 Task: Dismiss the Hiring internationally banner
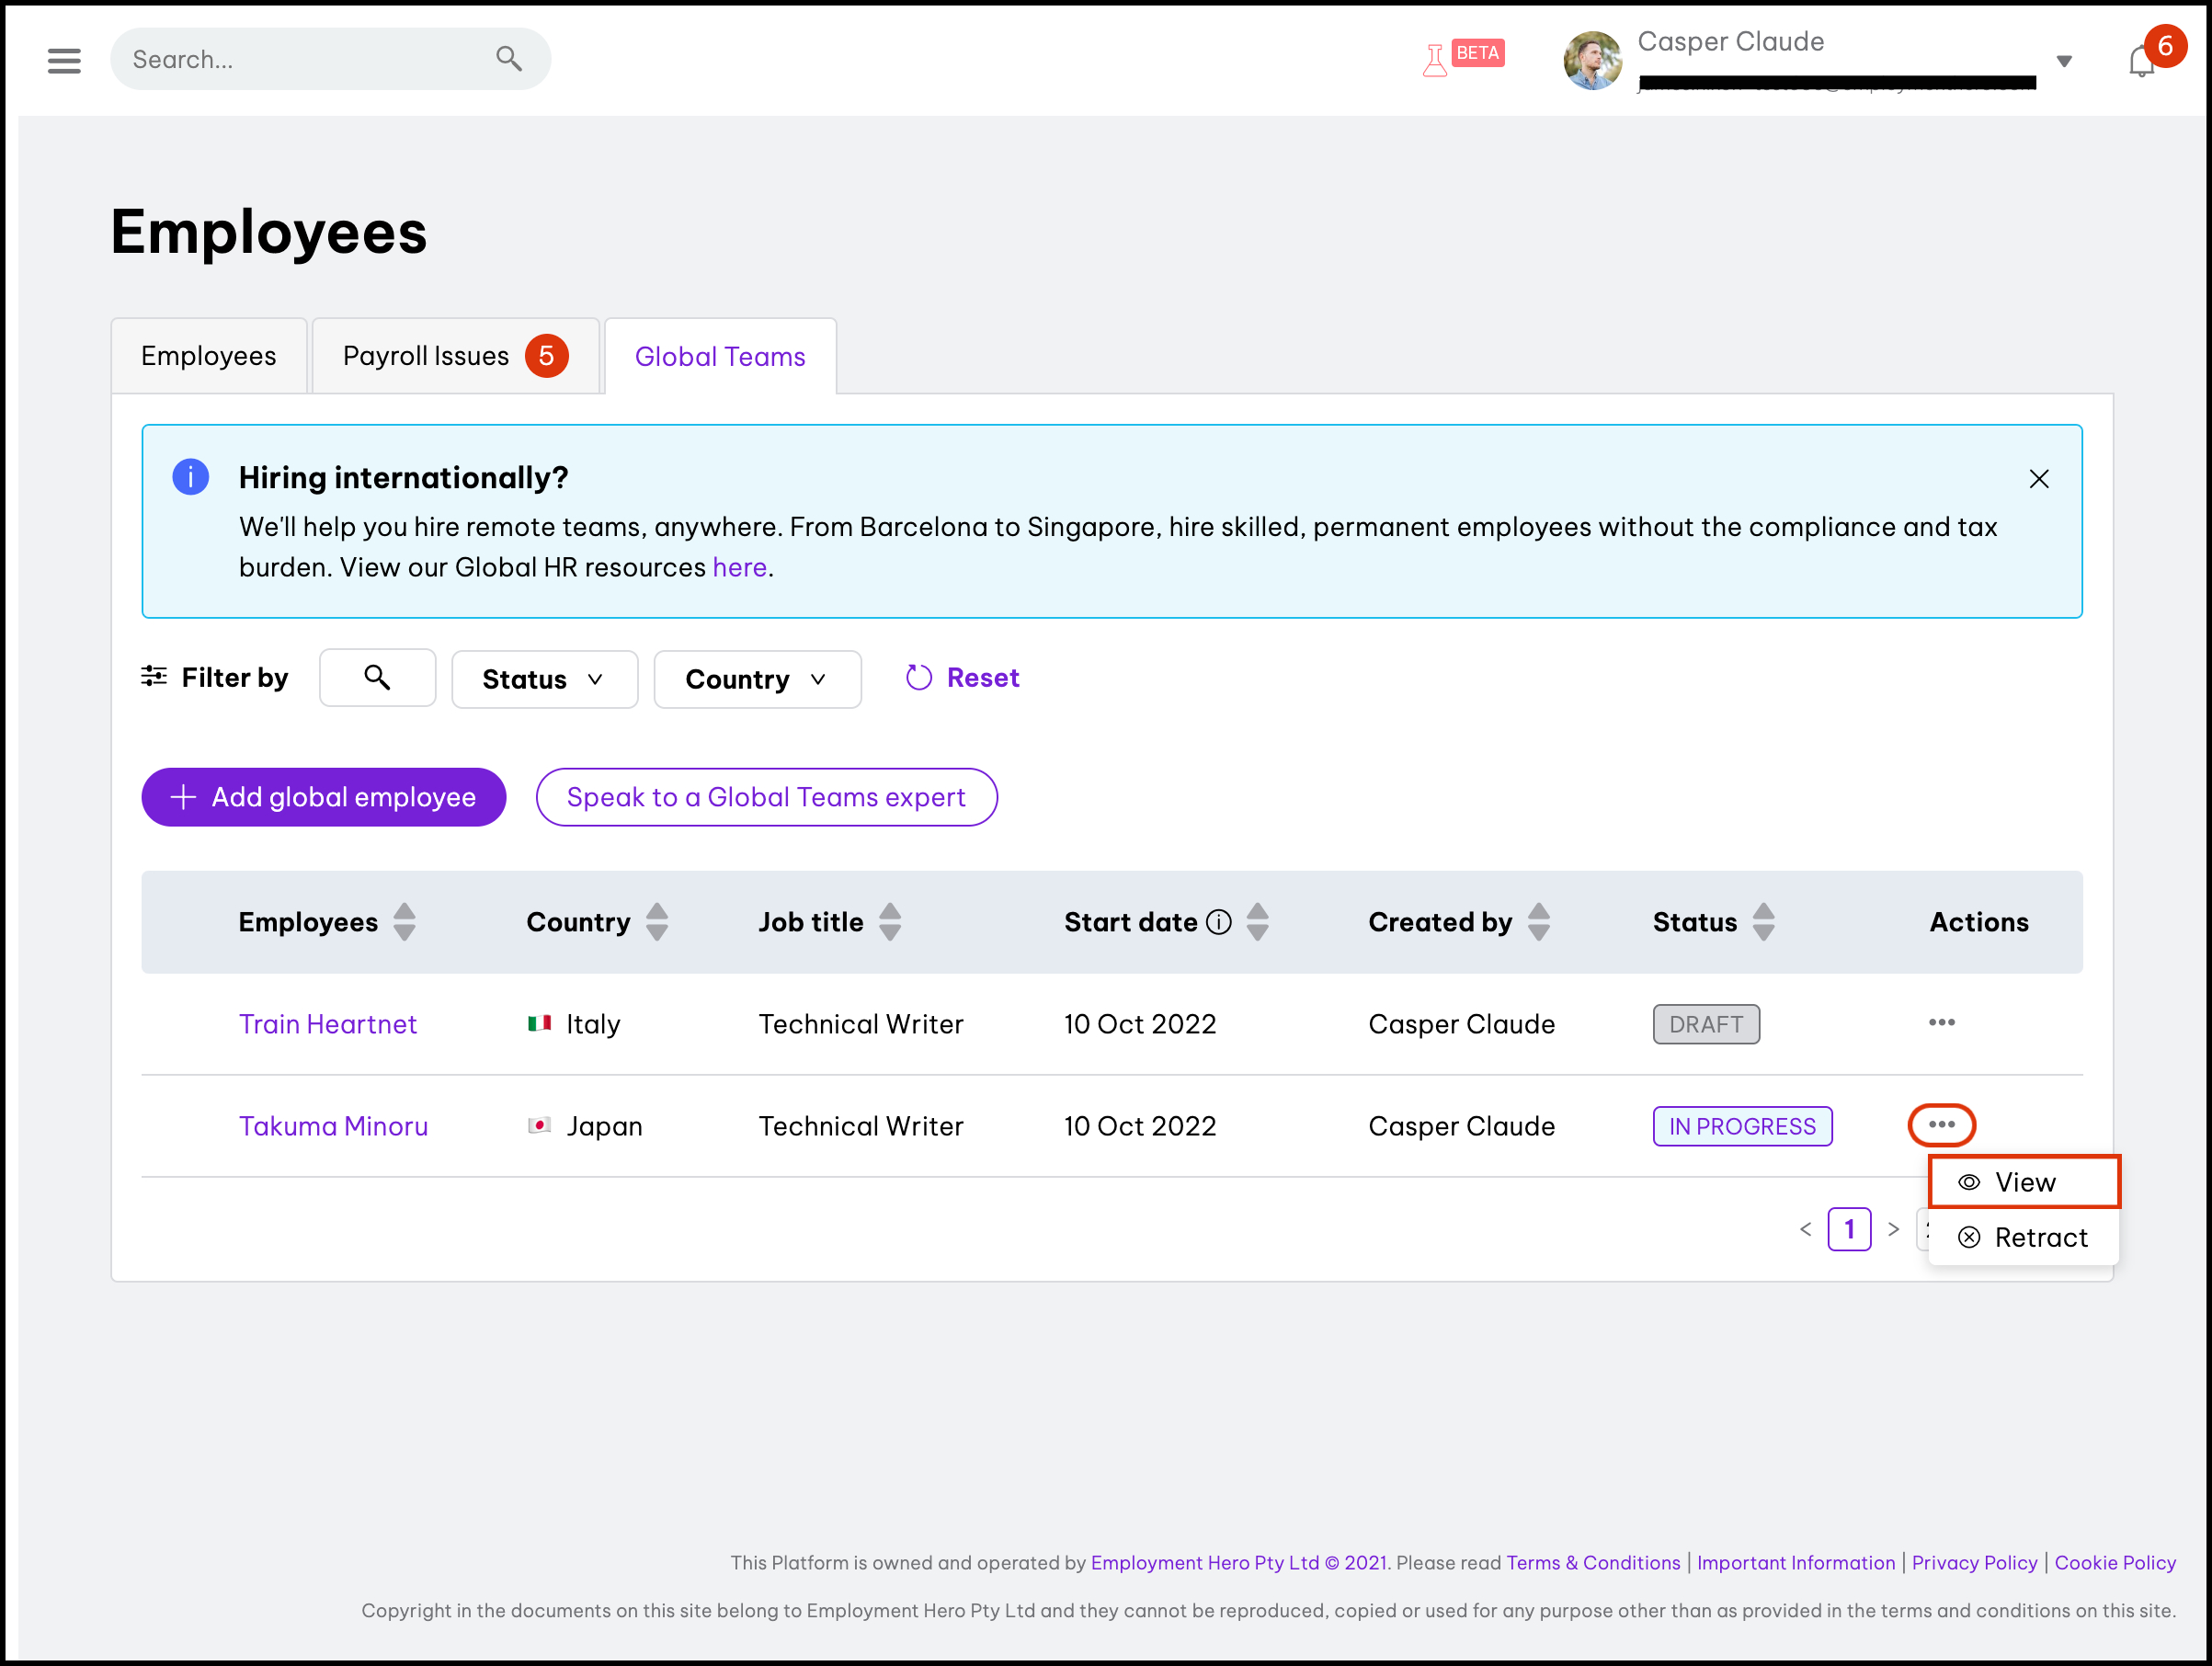(x=2039, y=479)
